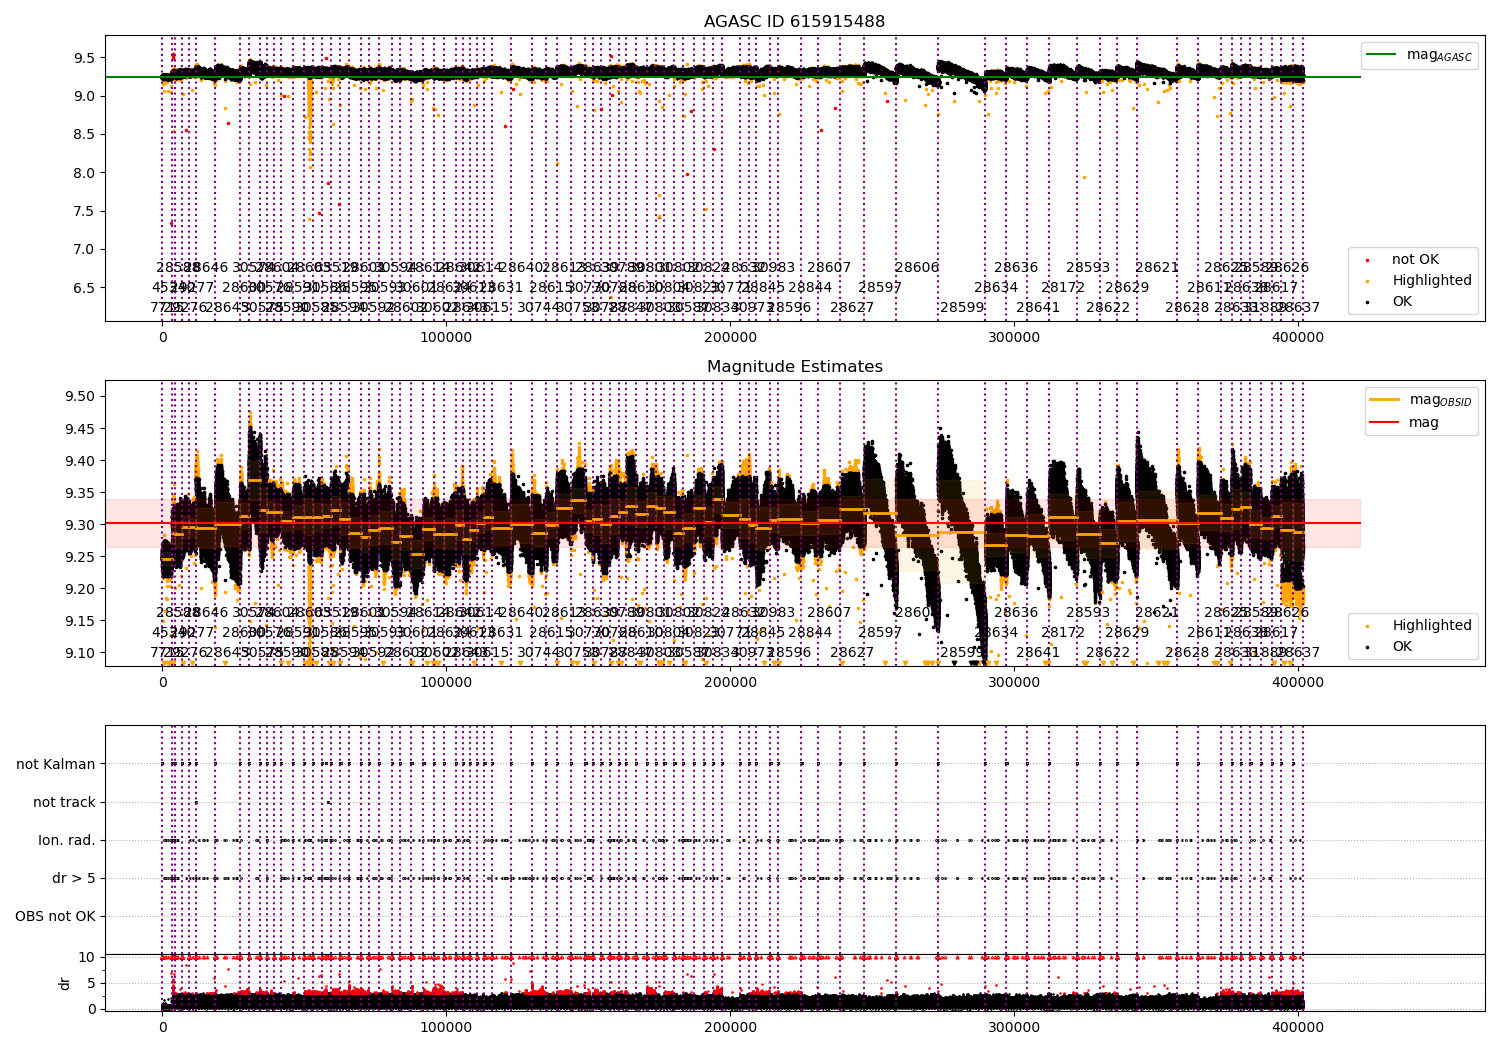Click the 7.0 y-tick of the top plot

(x=84, y=250)
